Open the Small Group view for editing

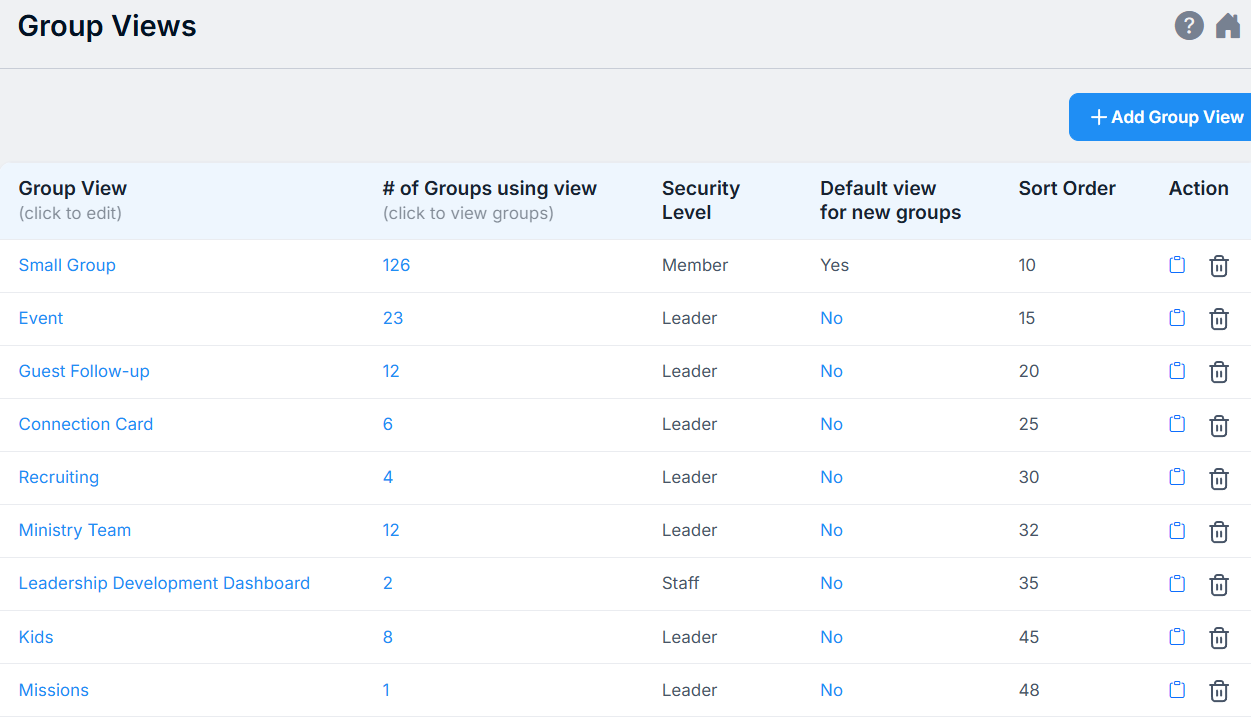67,265
